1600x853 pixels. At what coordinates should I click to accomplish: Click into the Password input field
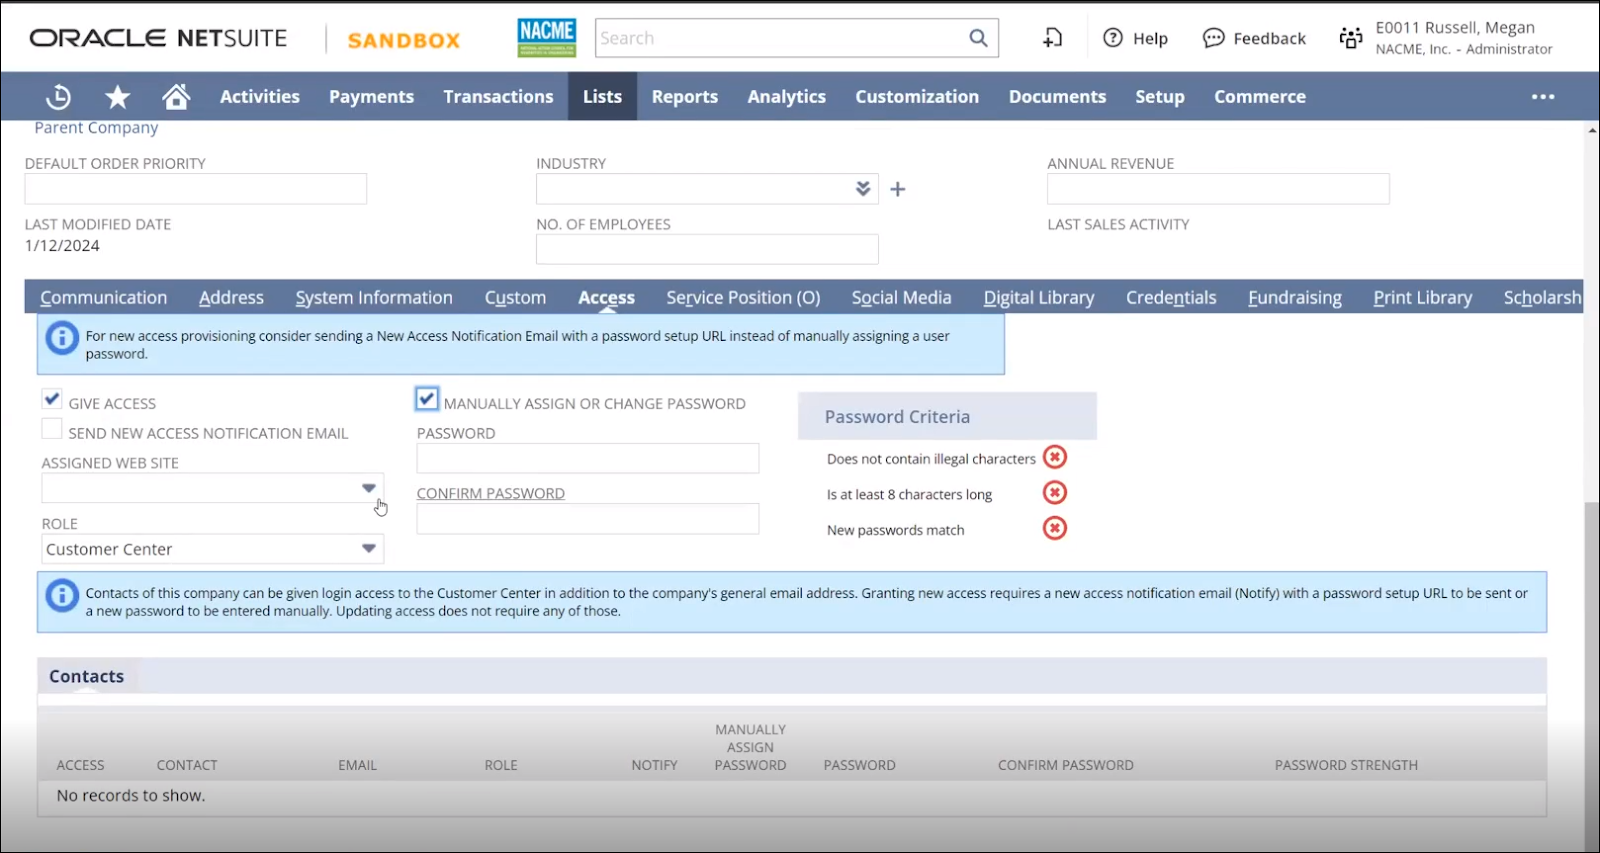(x=587, y=458)
